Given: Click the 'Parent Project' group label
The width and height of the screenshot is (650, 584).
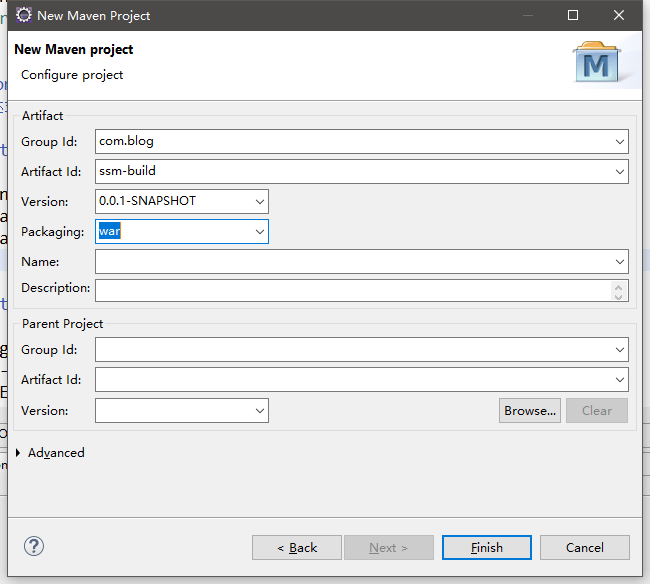Looking at the screenshot, I should click(63, 324).
